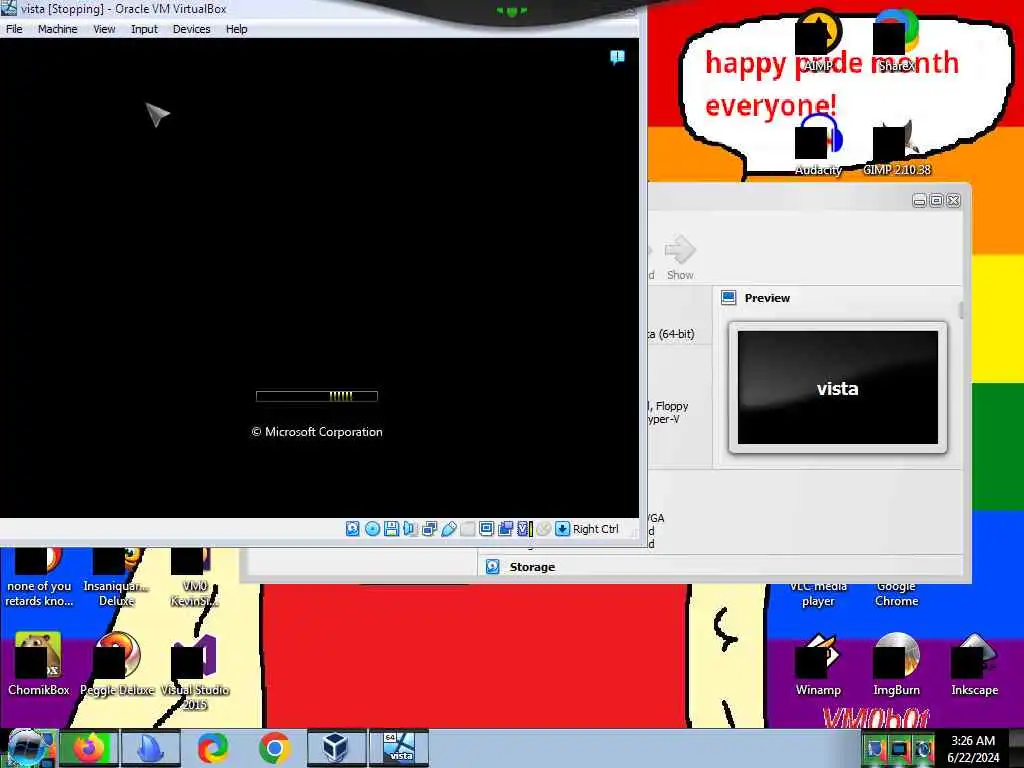Image resolution: width=1024 pixels, height=768 pixels.
Task: Click the CPU virtualization V status icon
Action: pos(524,529)
